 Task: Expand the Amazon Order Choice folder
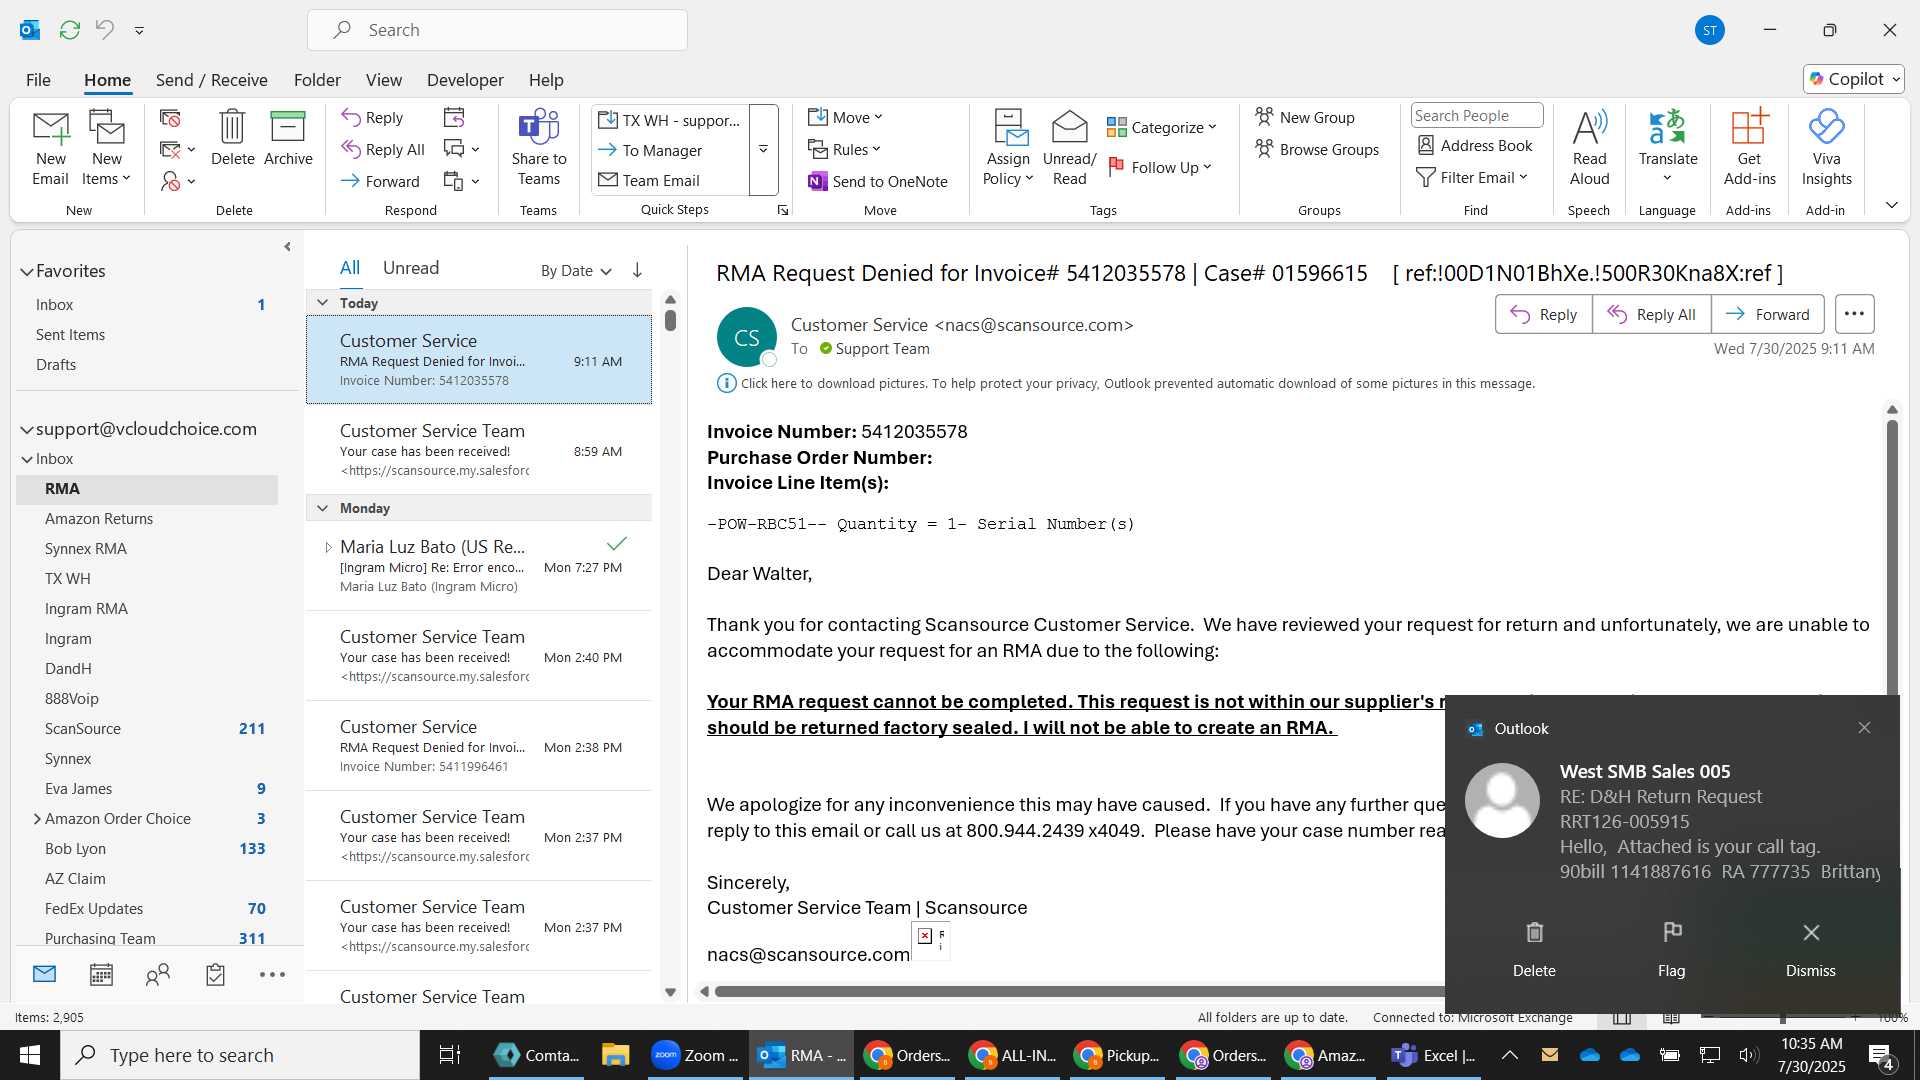click(37, 818)
